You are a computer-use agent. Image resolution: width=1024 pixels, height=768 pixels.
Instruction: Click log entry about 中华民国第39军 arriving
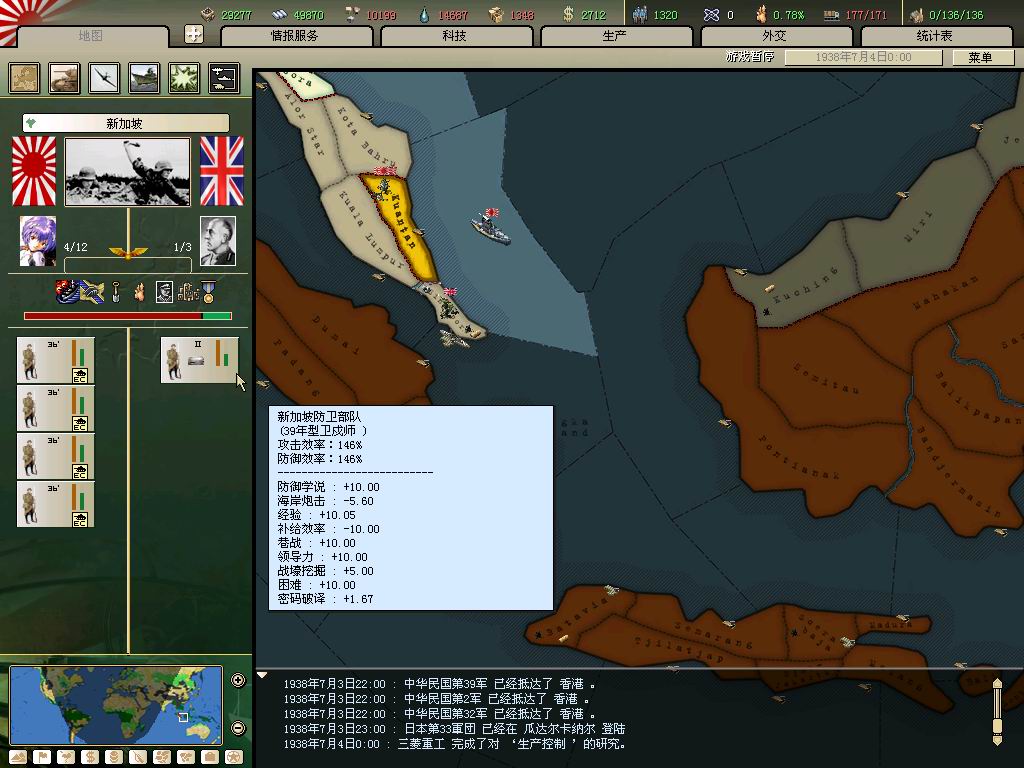[x=440, y=684]
